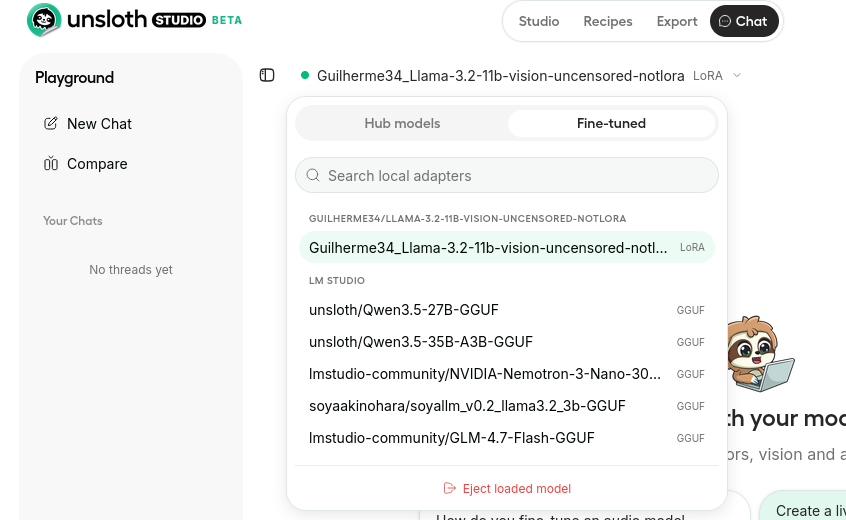Open the Studio tab
The height and width of the screenshot is (520, 846).
tap(539, 21)
